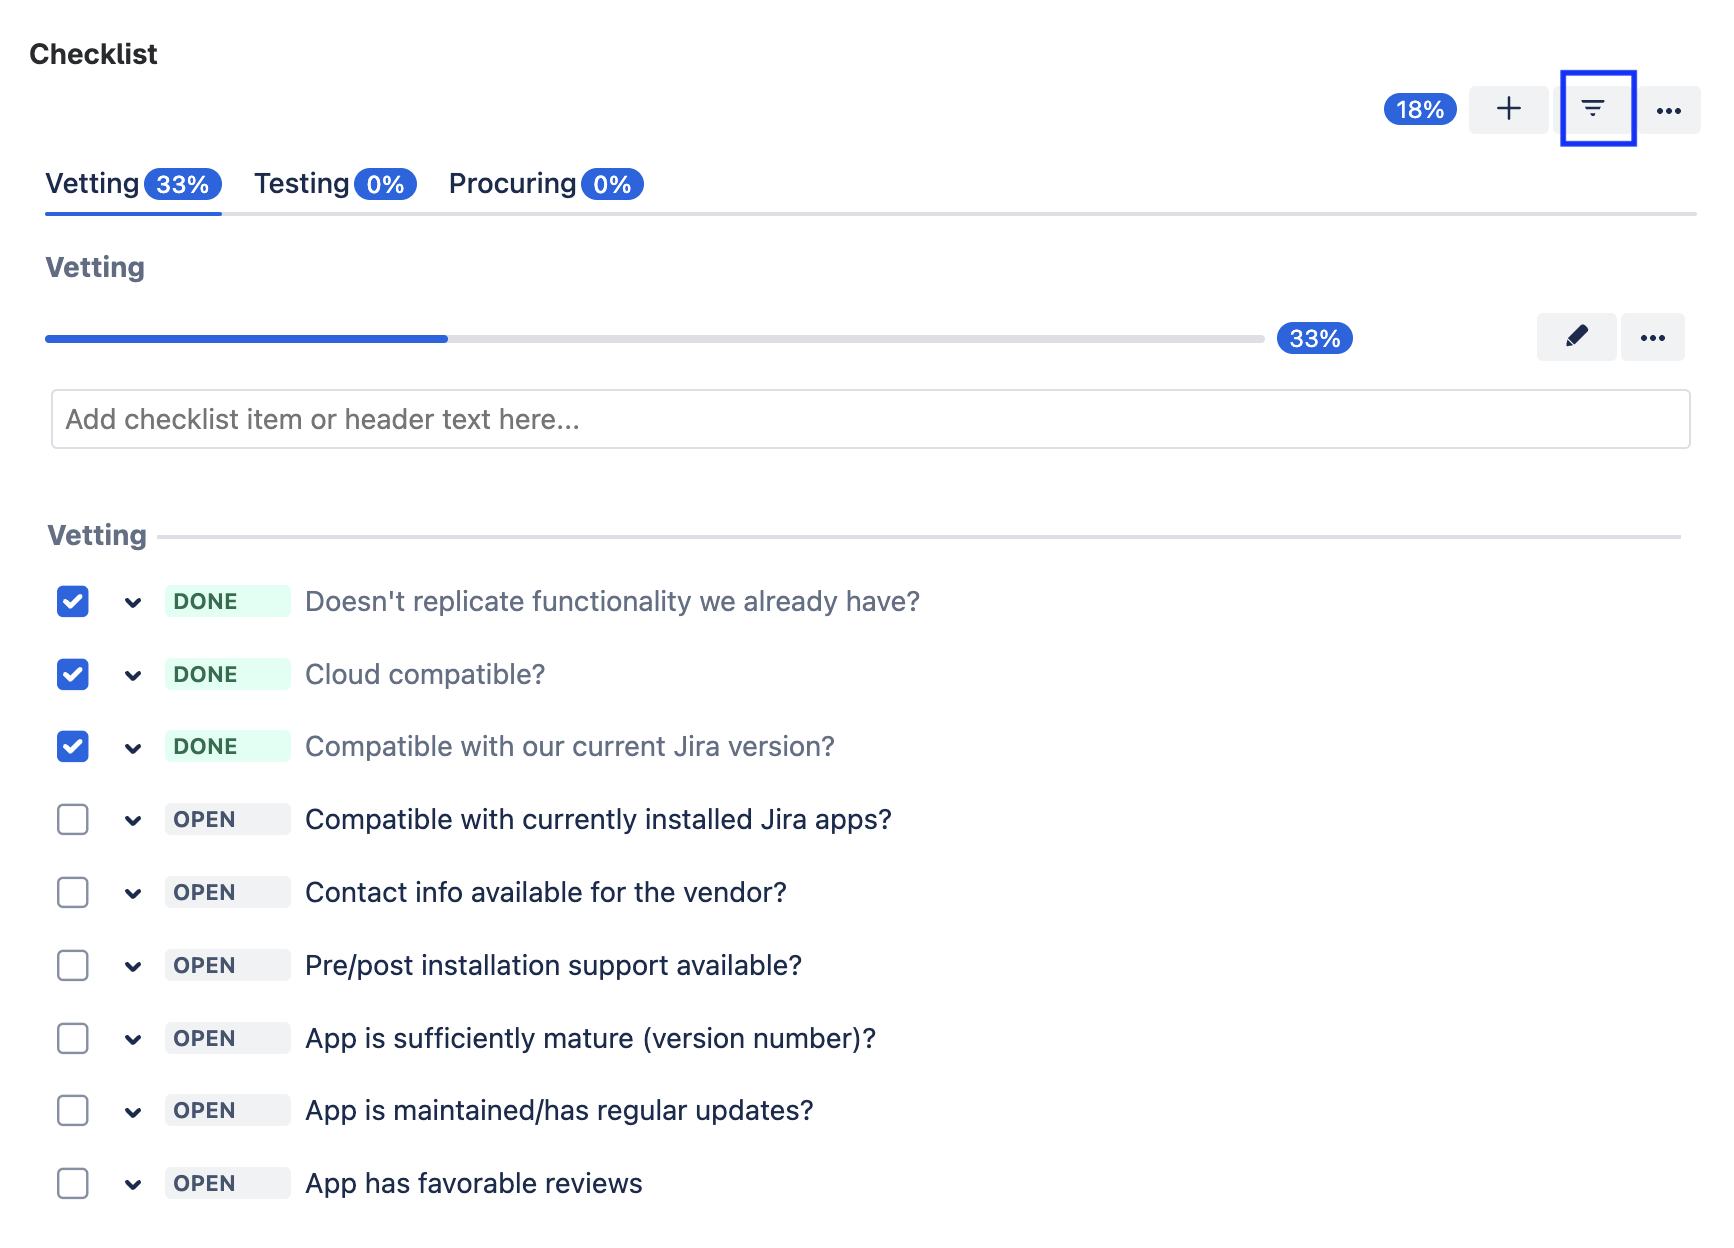Open top-right more options ellipsis menu
Image resolution: width=1734 pixels, height=1248 pixels.
pos(1668,110)
